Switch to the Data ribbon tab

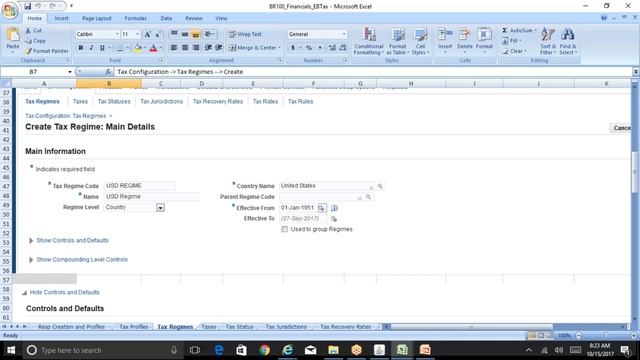click(166, 18)
